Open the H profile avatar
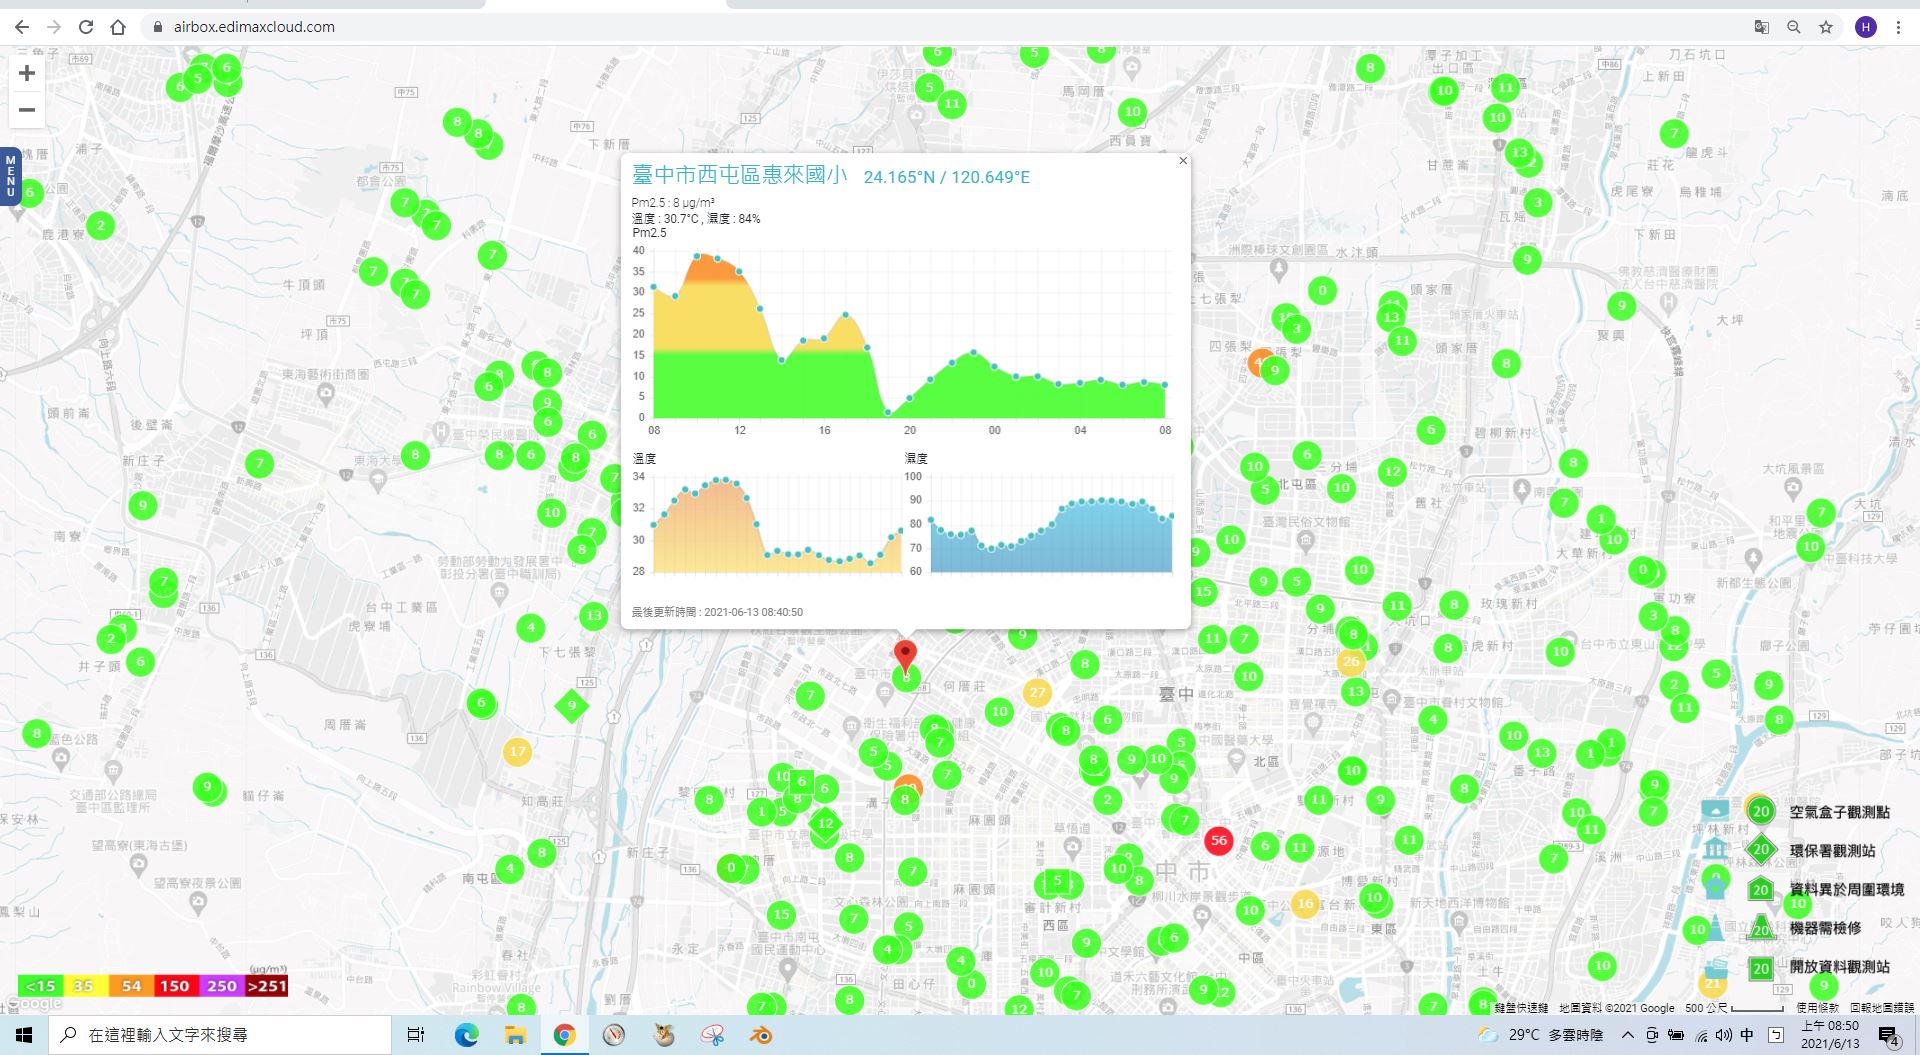The height and width of the screenshot is (1055, 1920). tap(1865, 27)
